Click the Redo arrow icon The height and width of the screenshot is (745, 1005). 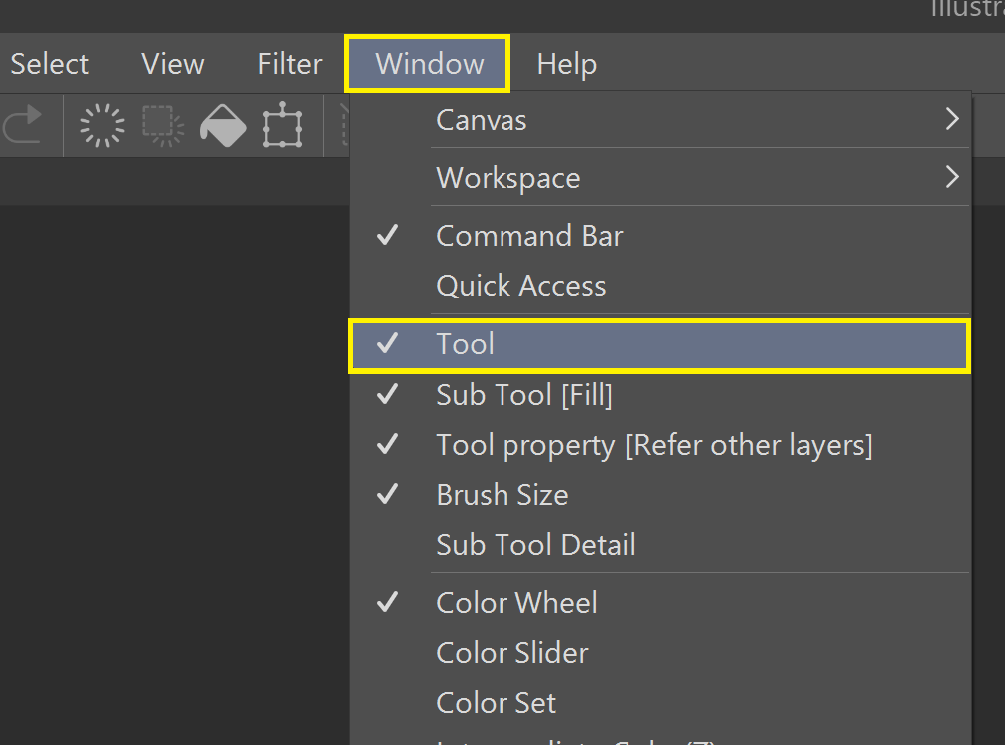(x=22, y=126)
